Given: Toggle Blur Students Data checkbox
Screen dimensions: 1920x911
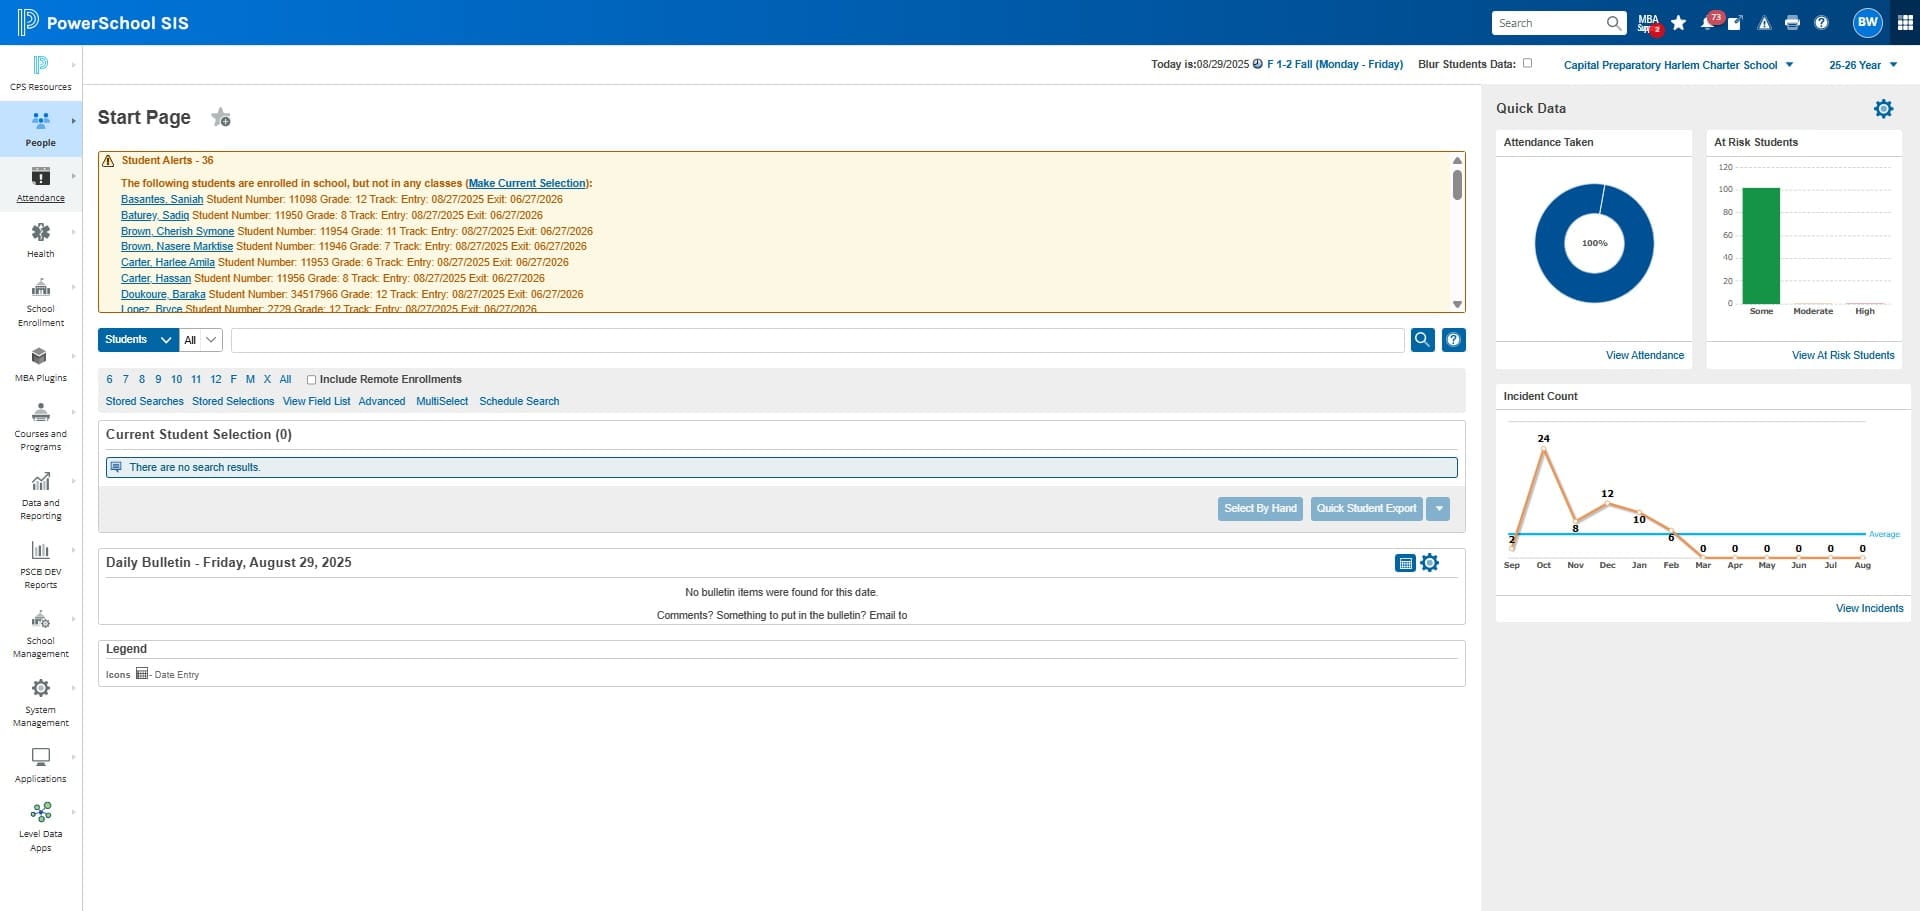Looking at the screenshot, I should [1527, 63].
